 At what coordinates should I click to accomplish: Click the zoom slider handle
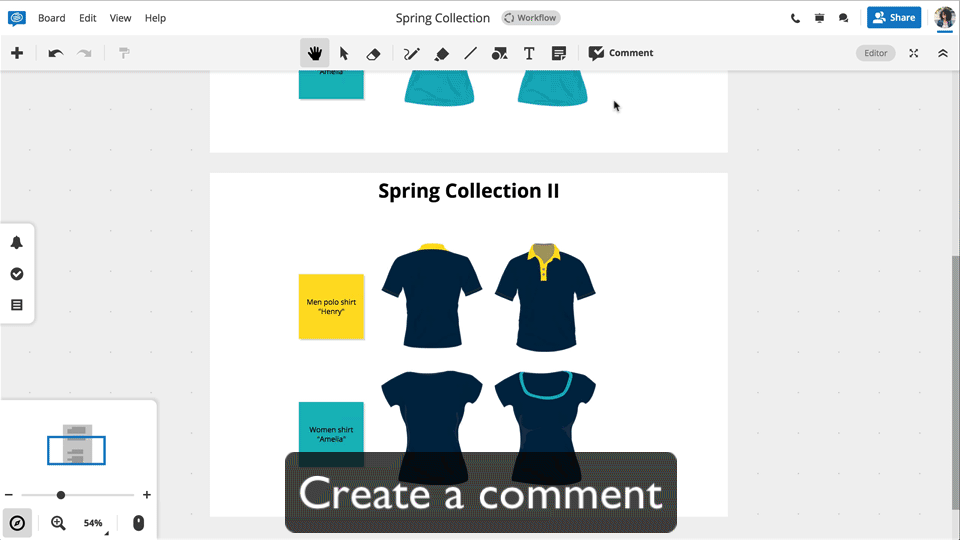pyautogui.click(x=61, y=495)
